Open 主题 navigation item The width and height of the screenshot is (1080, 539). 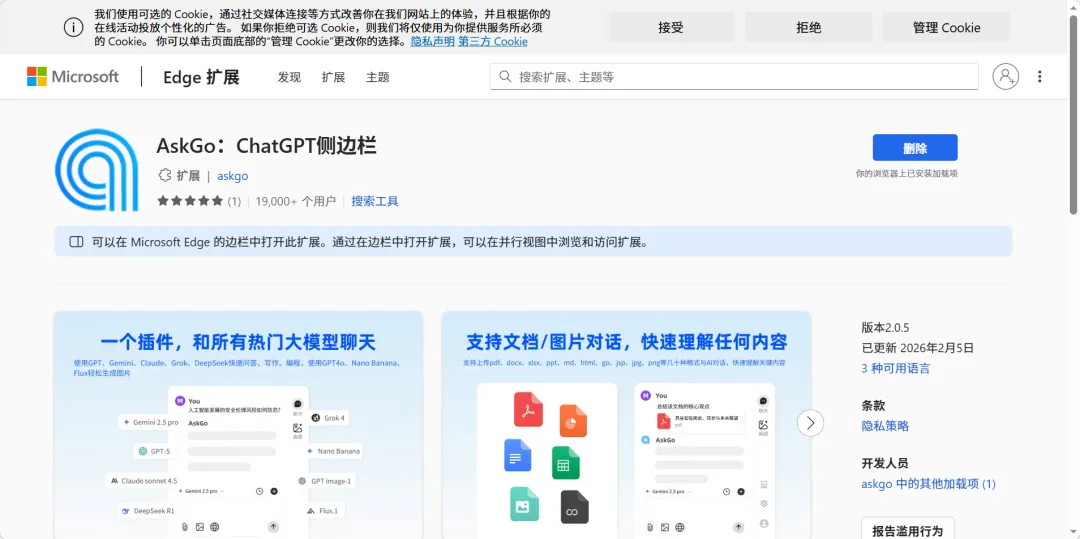(x=377, y=77)
